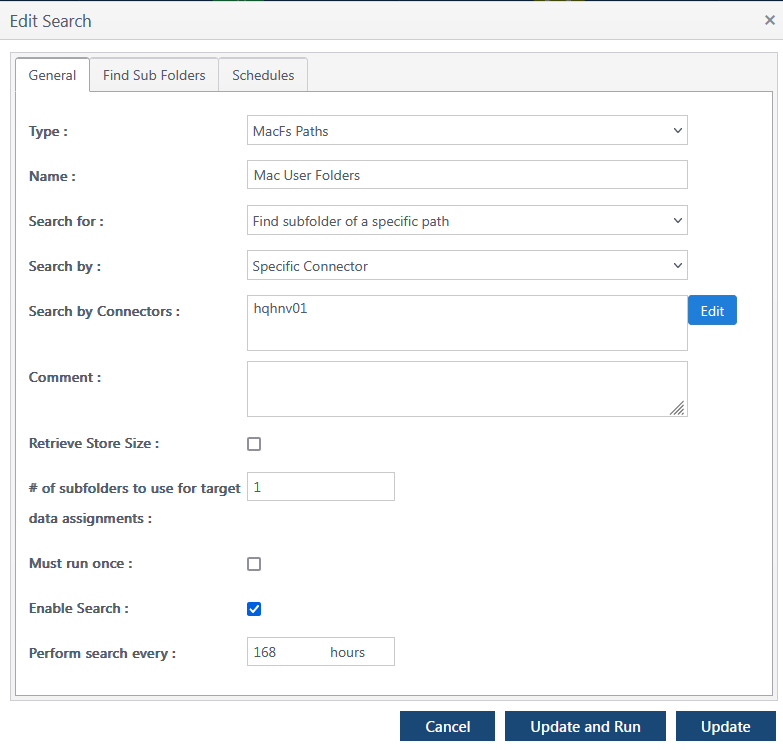Screen dimensions: 783x750
Task: Click the Update button
Action: (725, 727)
